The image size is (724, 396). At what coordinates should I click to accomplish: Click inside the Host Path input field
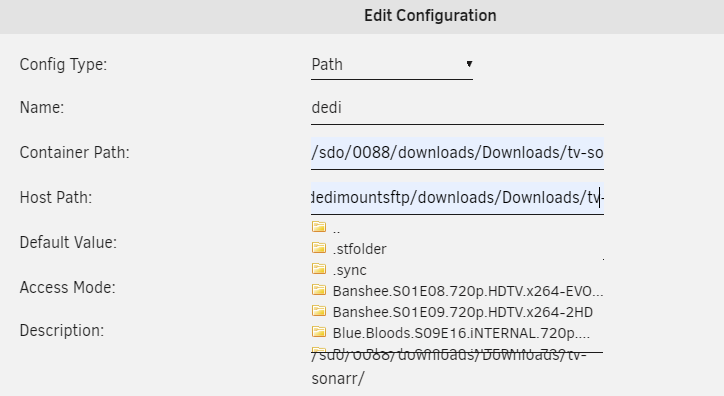(457, 198)
